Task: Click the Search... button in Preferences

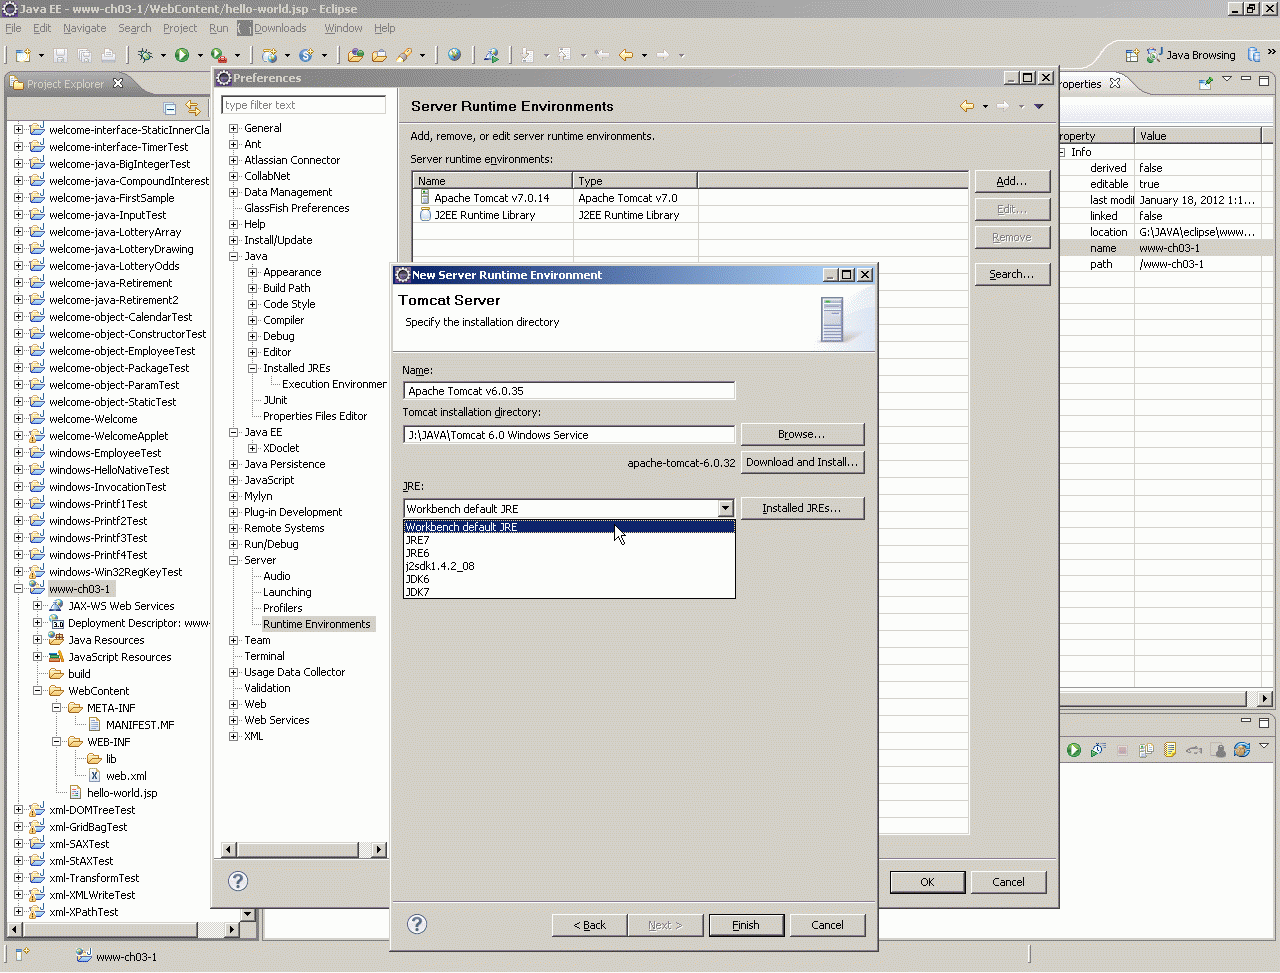Action: pos(1012,274)
